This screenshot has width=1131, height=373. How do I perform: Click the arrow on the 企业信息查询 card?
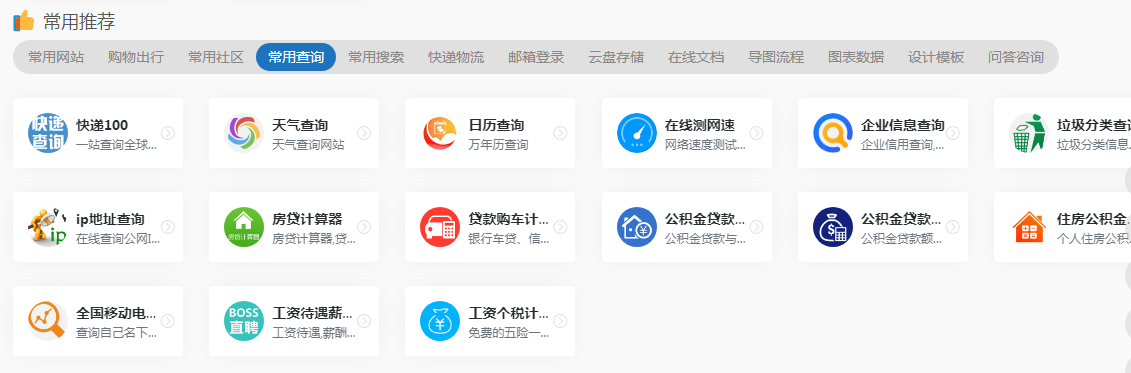pos(953,133)
